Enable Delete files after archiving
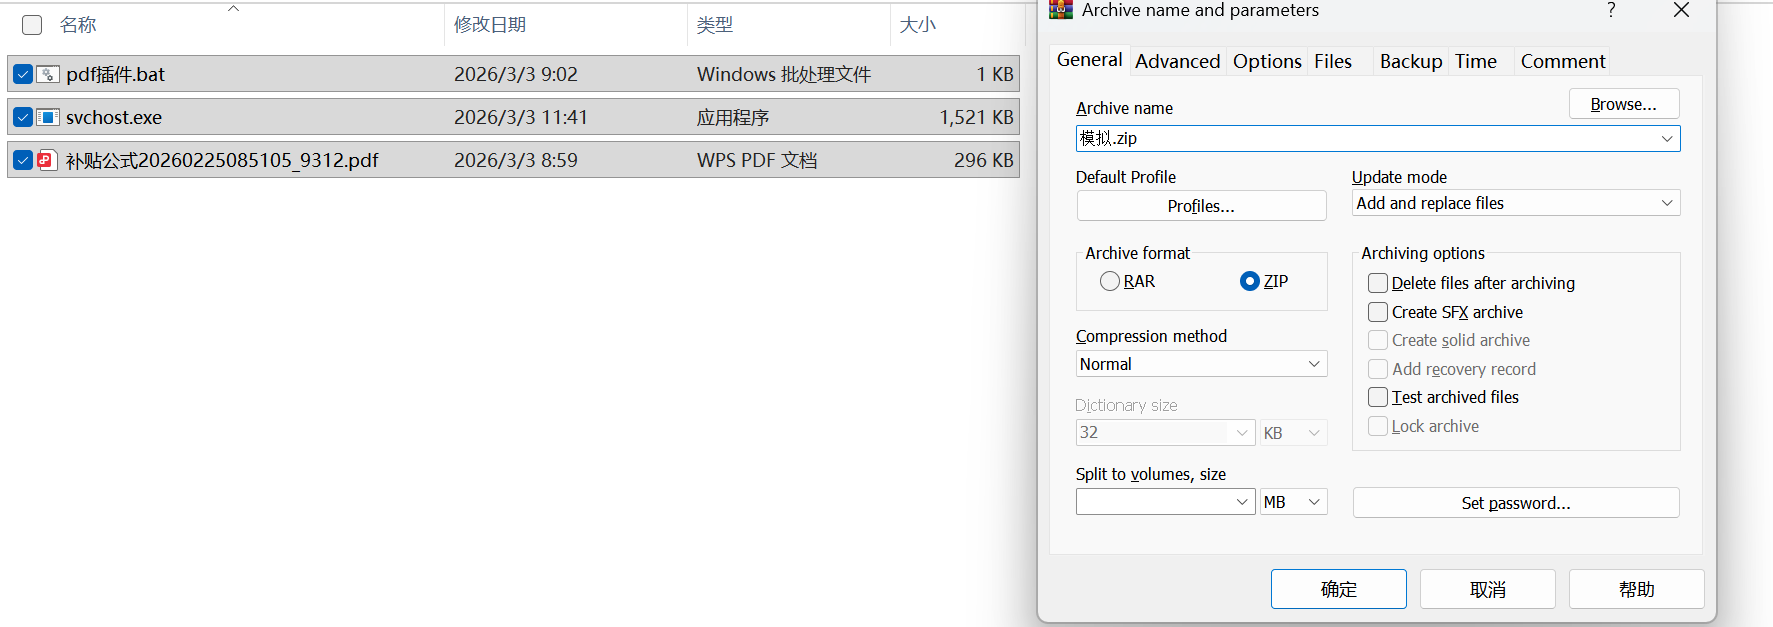1773x627 pixels. [1378, 283]
